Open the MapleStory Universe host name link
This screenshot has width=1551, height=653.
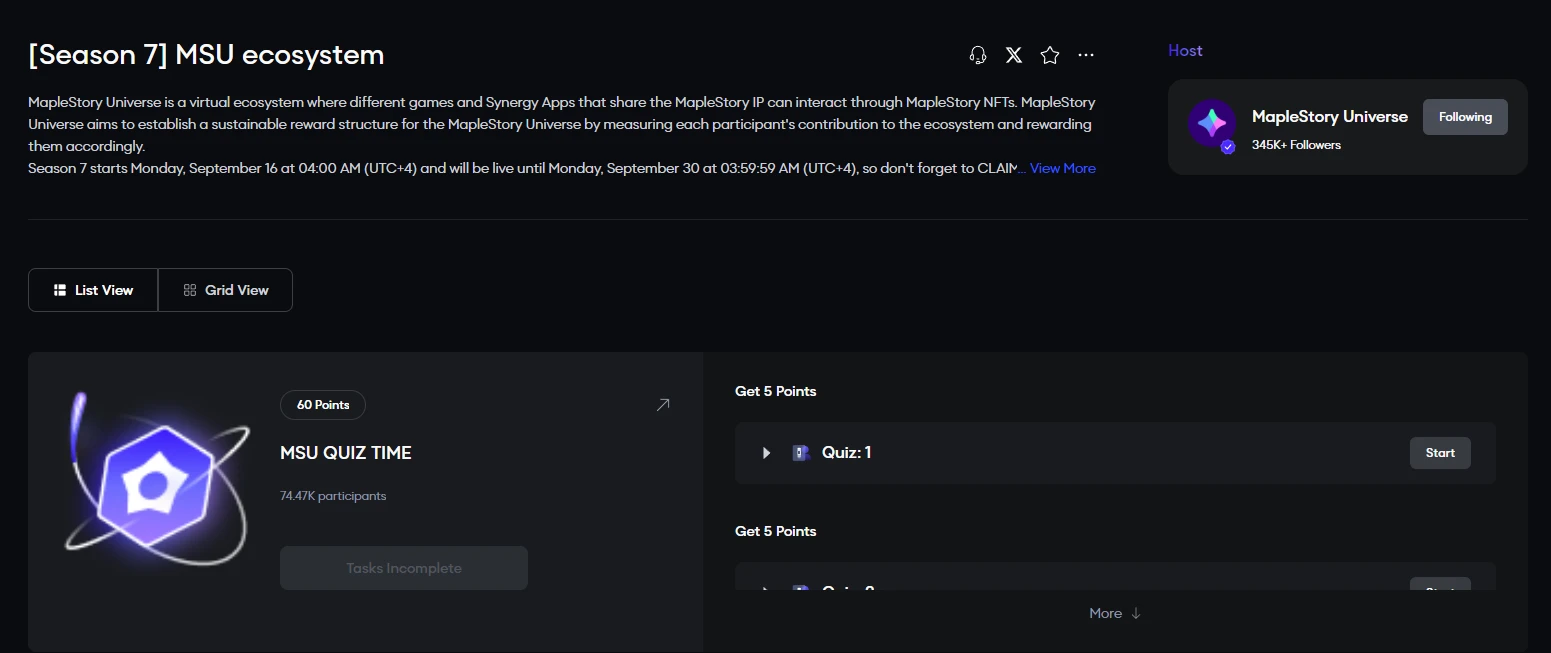pos(1329,117)
